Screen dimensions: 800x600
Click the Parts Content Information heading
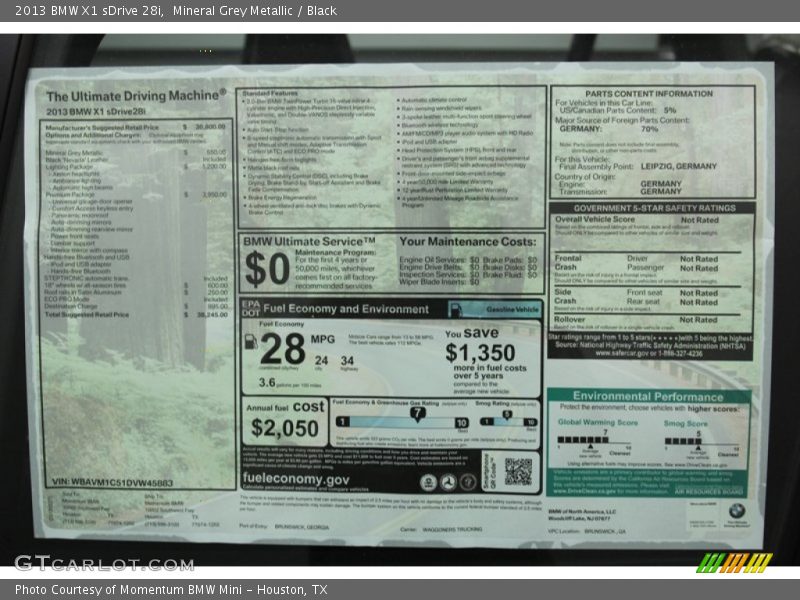(649, 93)
